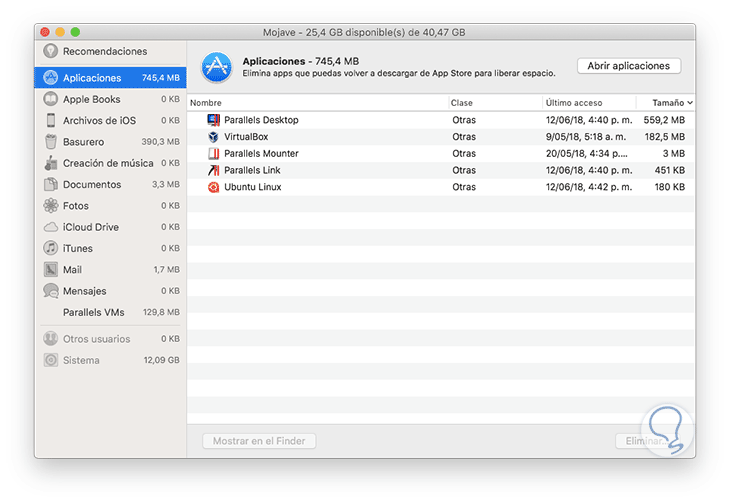Select the Creación de música icon
Screen dimensions: 730x503
(x=50, y=163)
